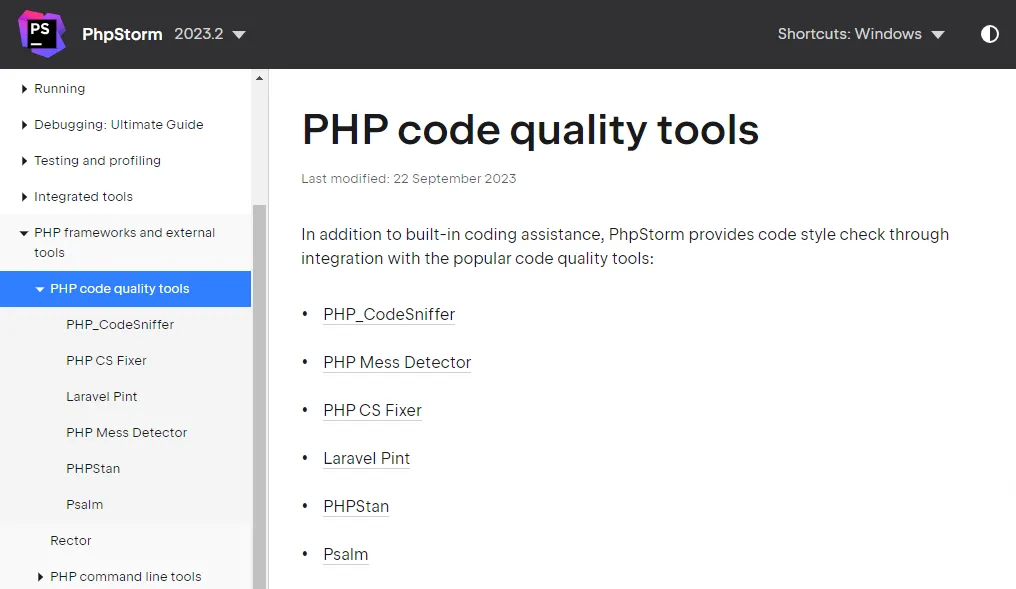Open Laravel Pint in the sidebar

tap(102, 397)
